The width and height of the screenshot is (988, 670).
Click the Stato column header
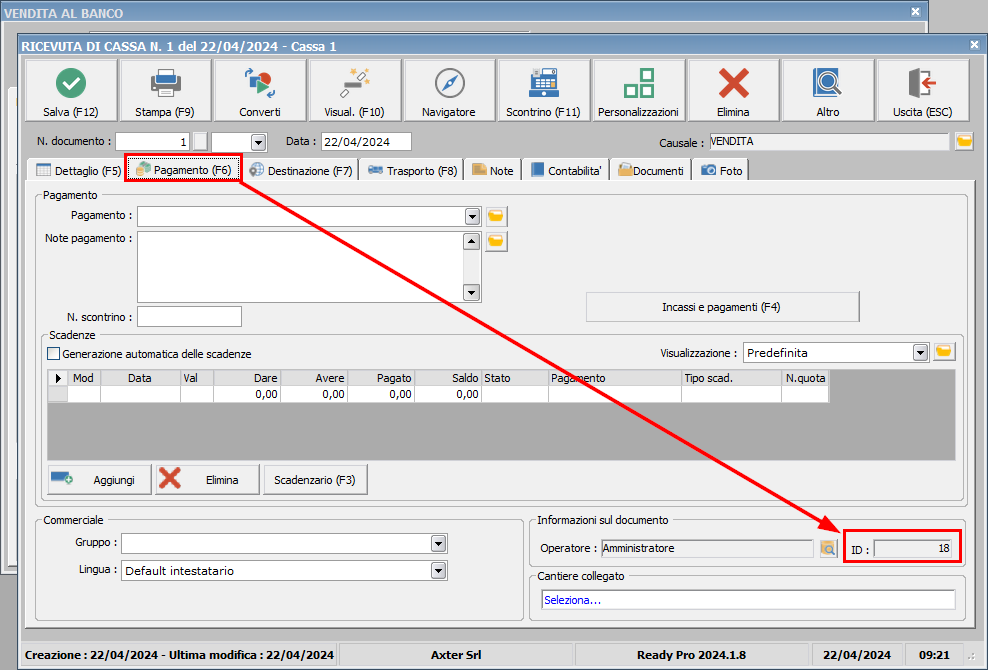point(515,378)
